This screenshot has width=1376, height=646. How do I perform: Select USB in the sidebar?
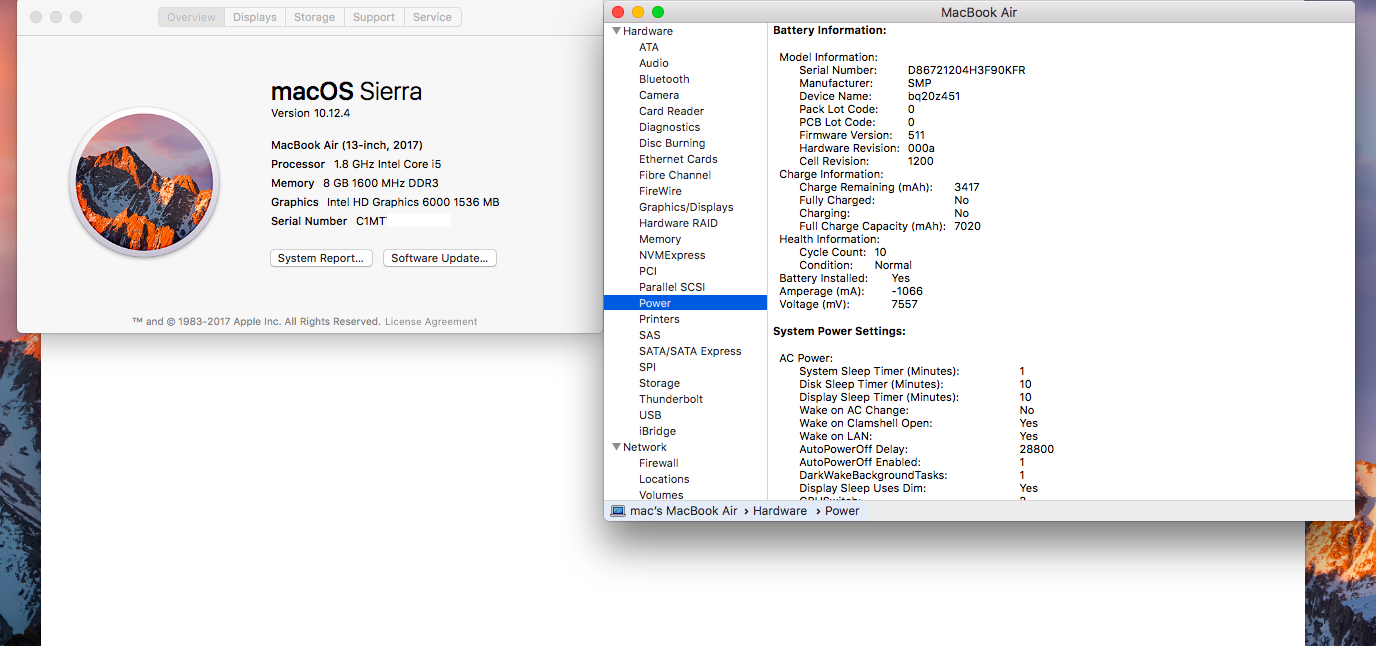[x=650, y=415]
